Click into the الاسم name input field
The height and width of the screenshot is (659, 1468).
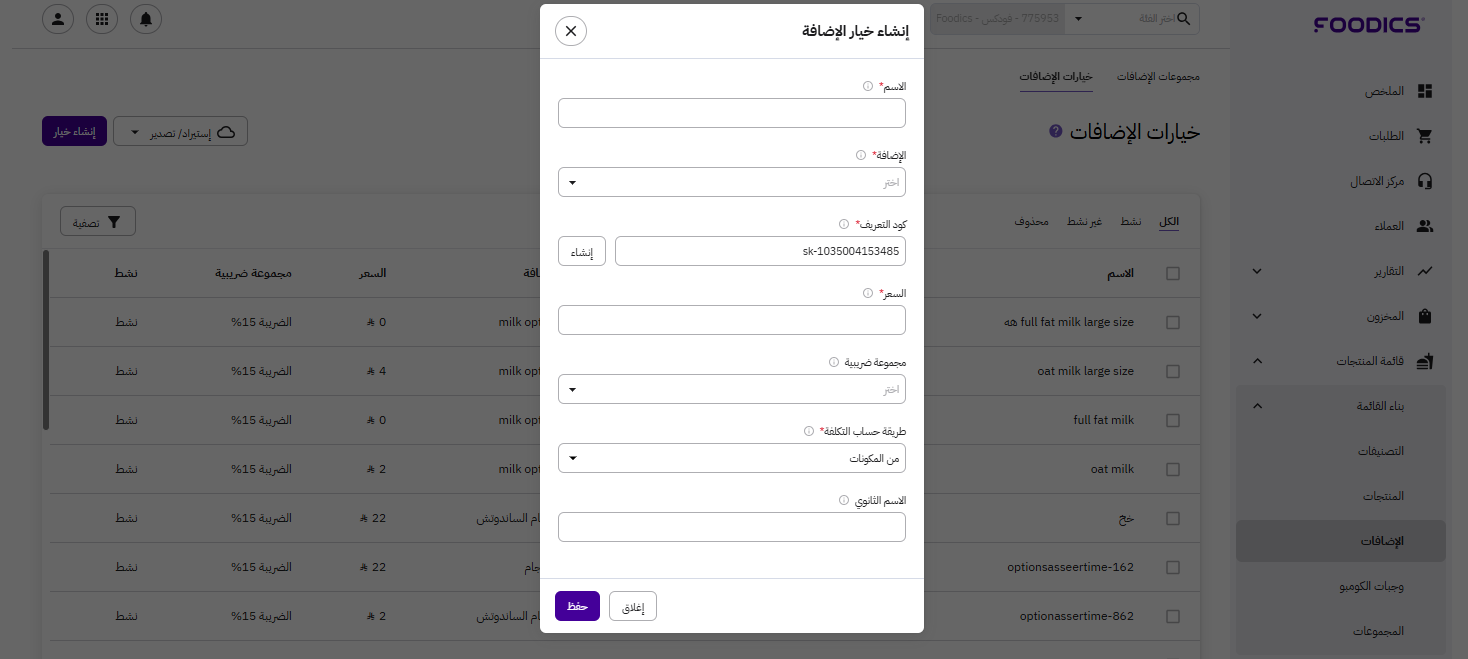click(x=732, y=113)
